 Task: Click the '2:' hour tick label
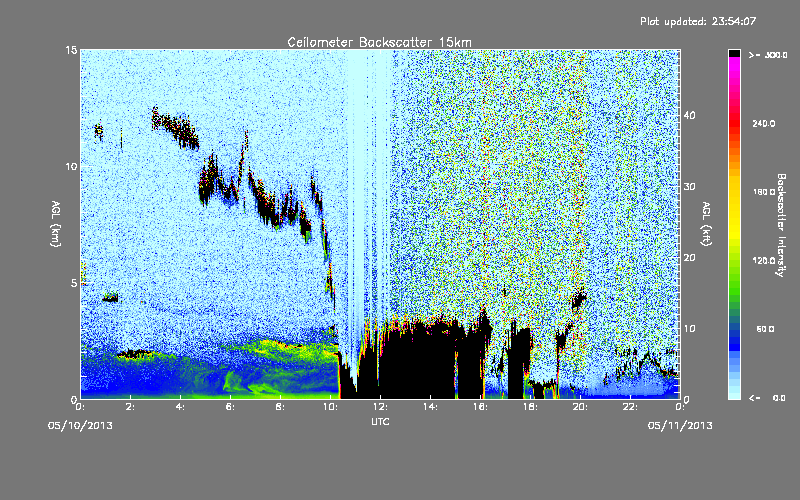[131, 407]
